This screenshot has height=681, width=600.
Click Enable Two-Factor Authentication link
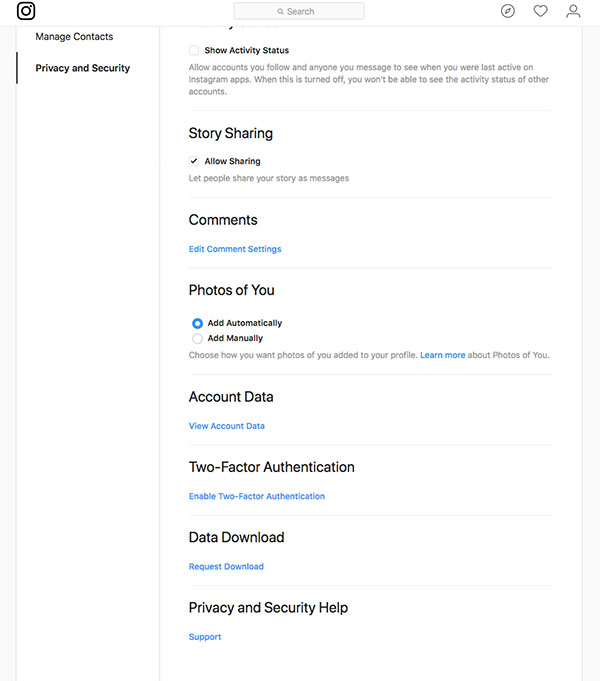(257, 496)
